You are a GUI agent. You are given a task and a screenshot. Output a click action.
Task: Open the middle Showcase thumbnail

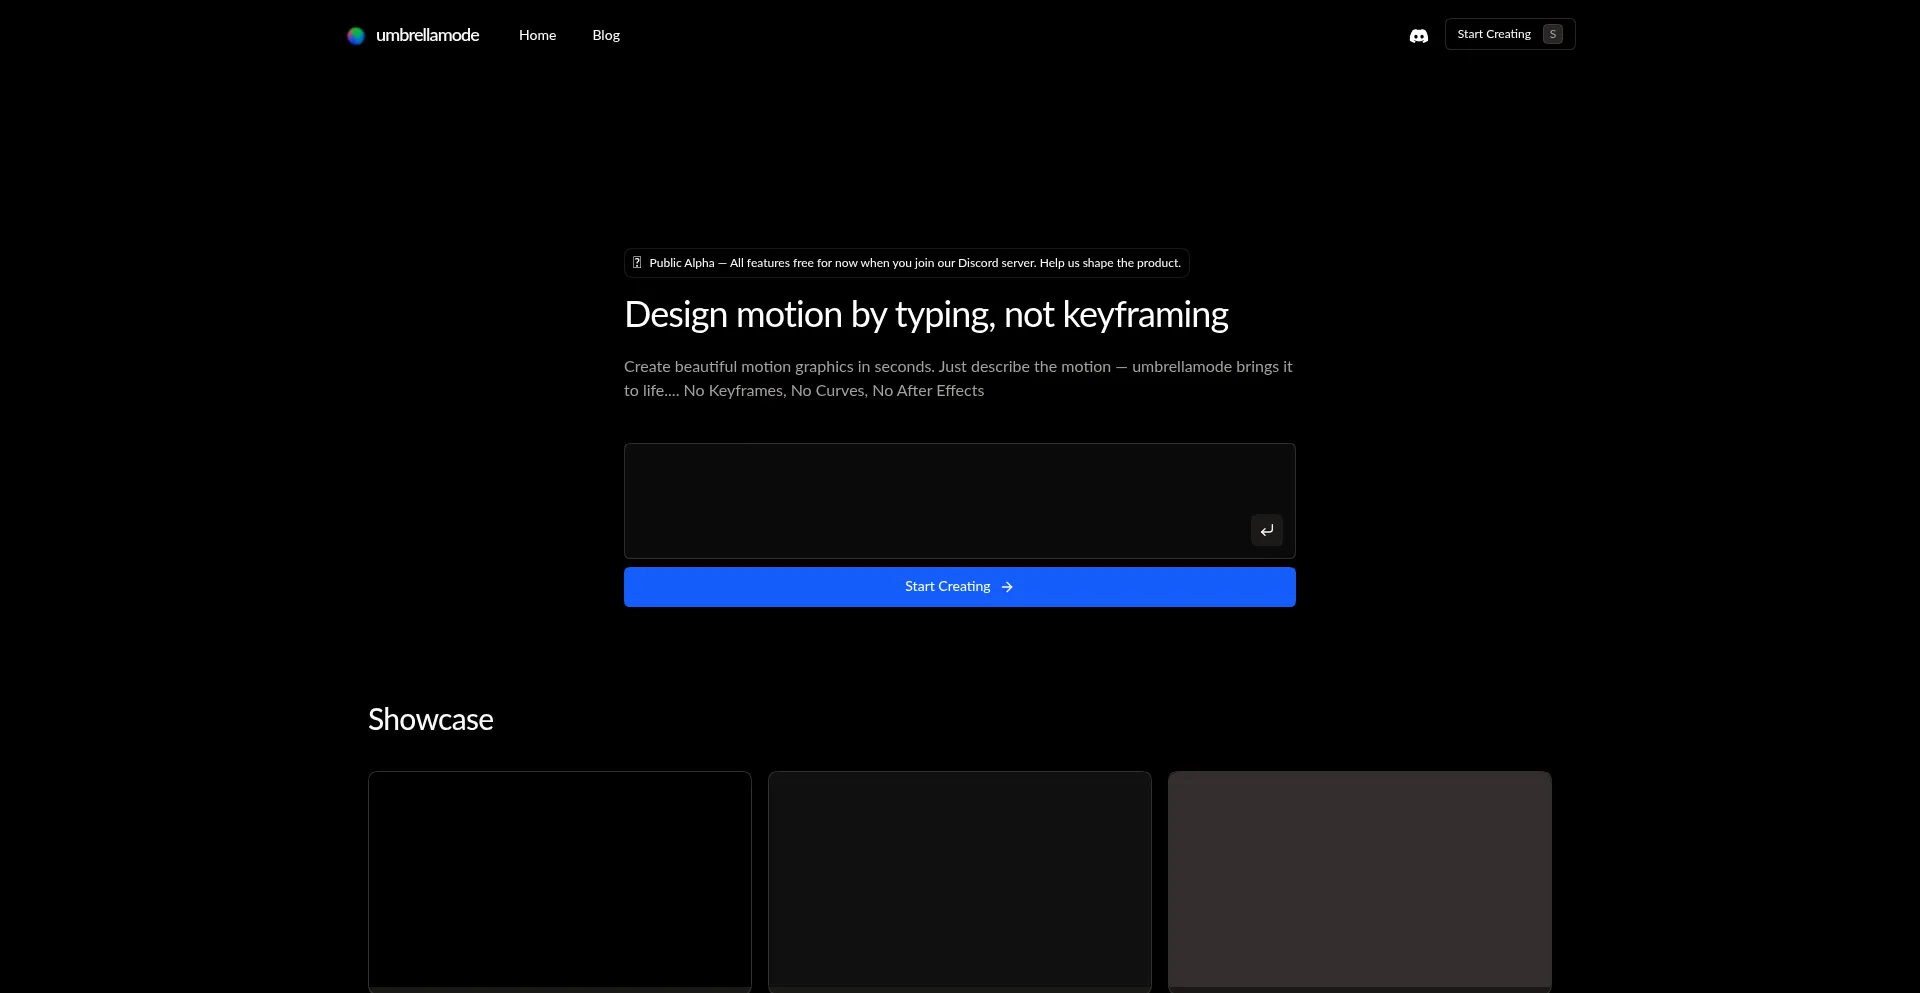coord(960,880)
